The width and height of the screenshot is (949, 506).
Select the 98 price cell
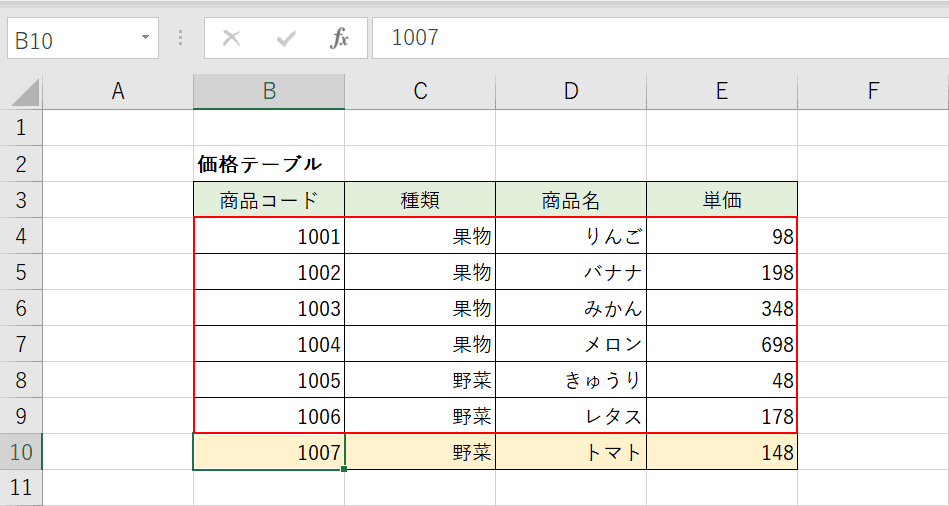(x=721, y=236)
